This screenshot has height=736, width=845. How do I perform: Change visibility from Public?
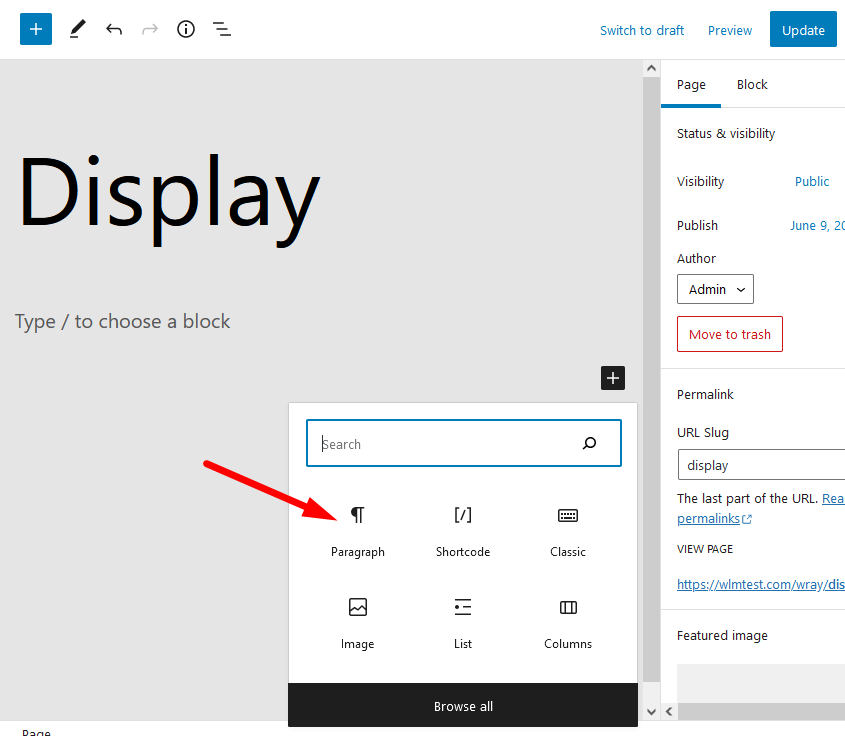[x=812, y=182]
